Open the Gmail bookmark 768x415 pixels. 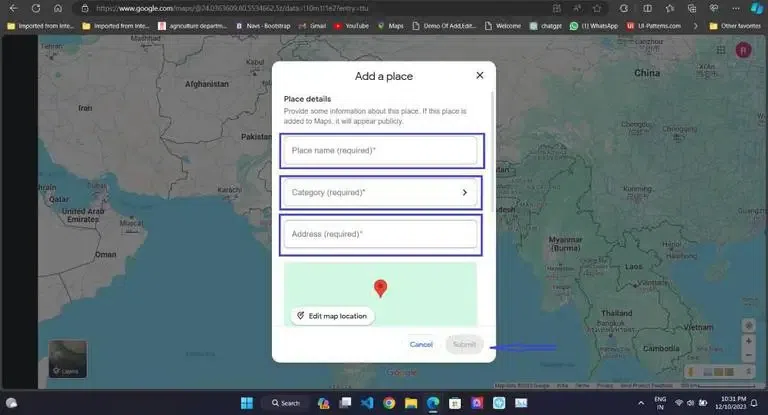[x=312, y=26]
